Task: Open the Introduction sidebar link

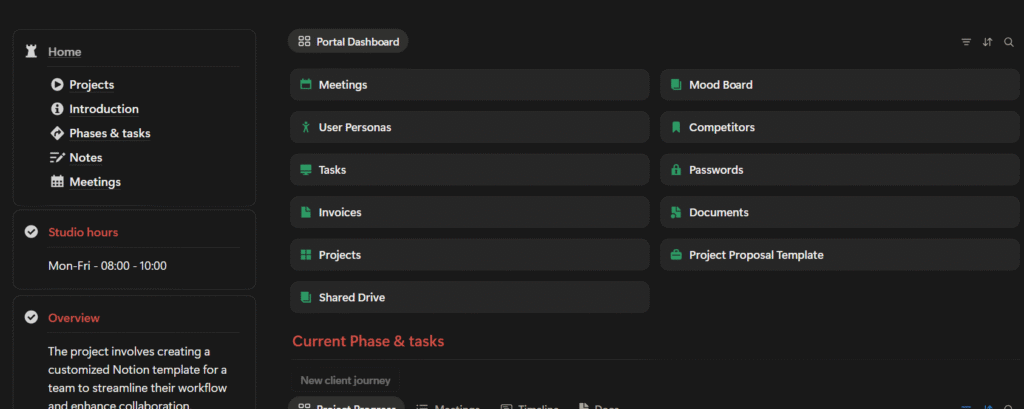Action: point(104,108)
